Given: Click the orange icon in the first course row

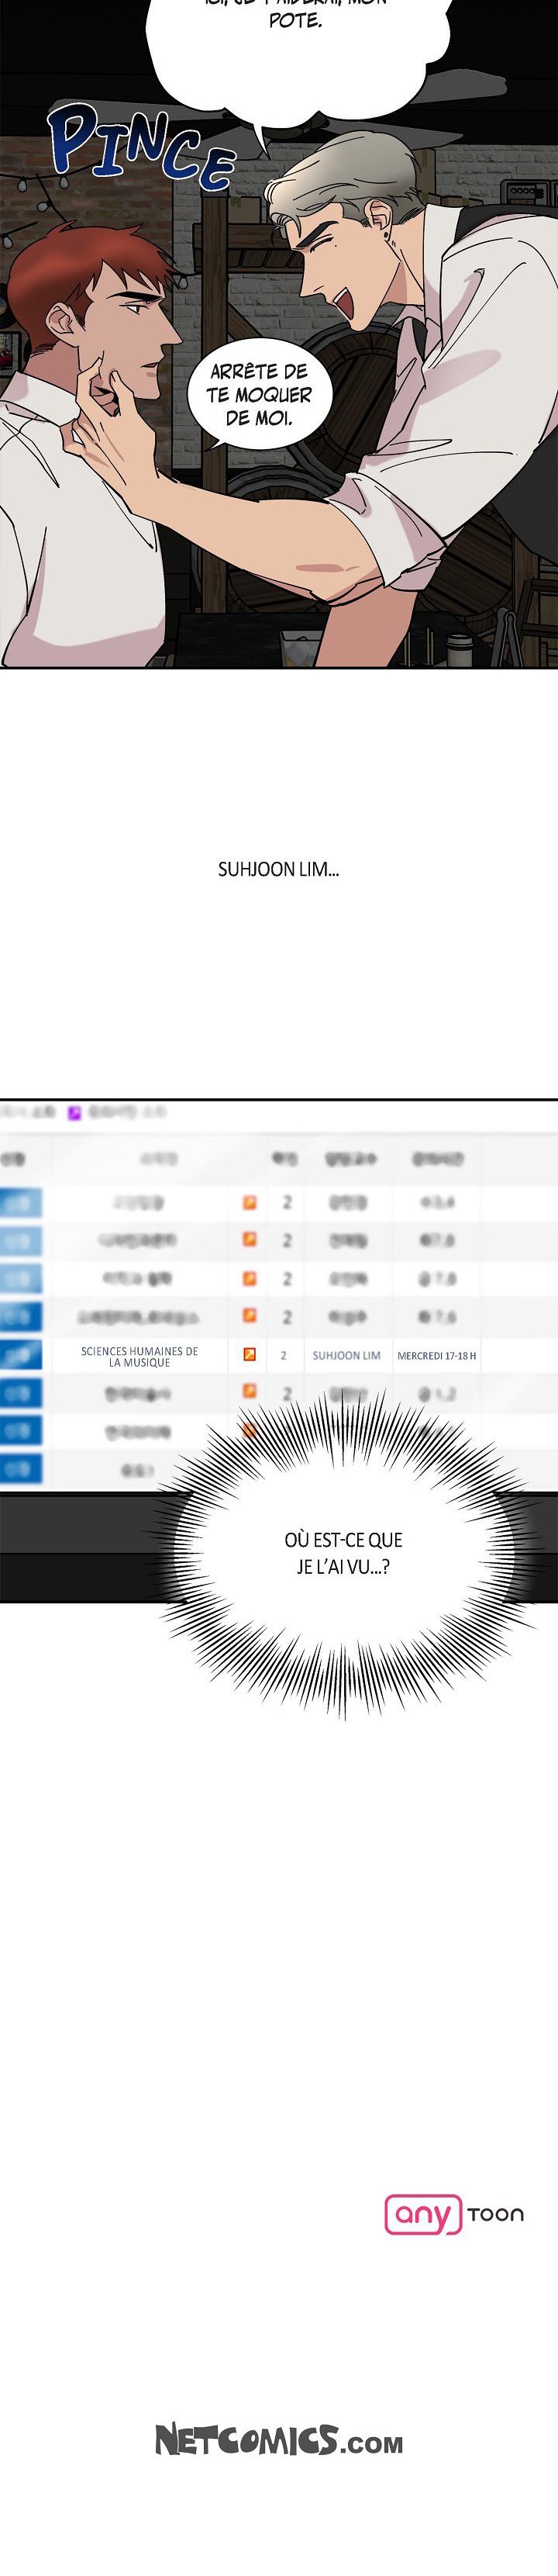Looking at the screenshot, I should point(249,1202).
